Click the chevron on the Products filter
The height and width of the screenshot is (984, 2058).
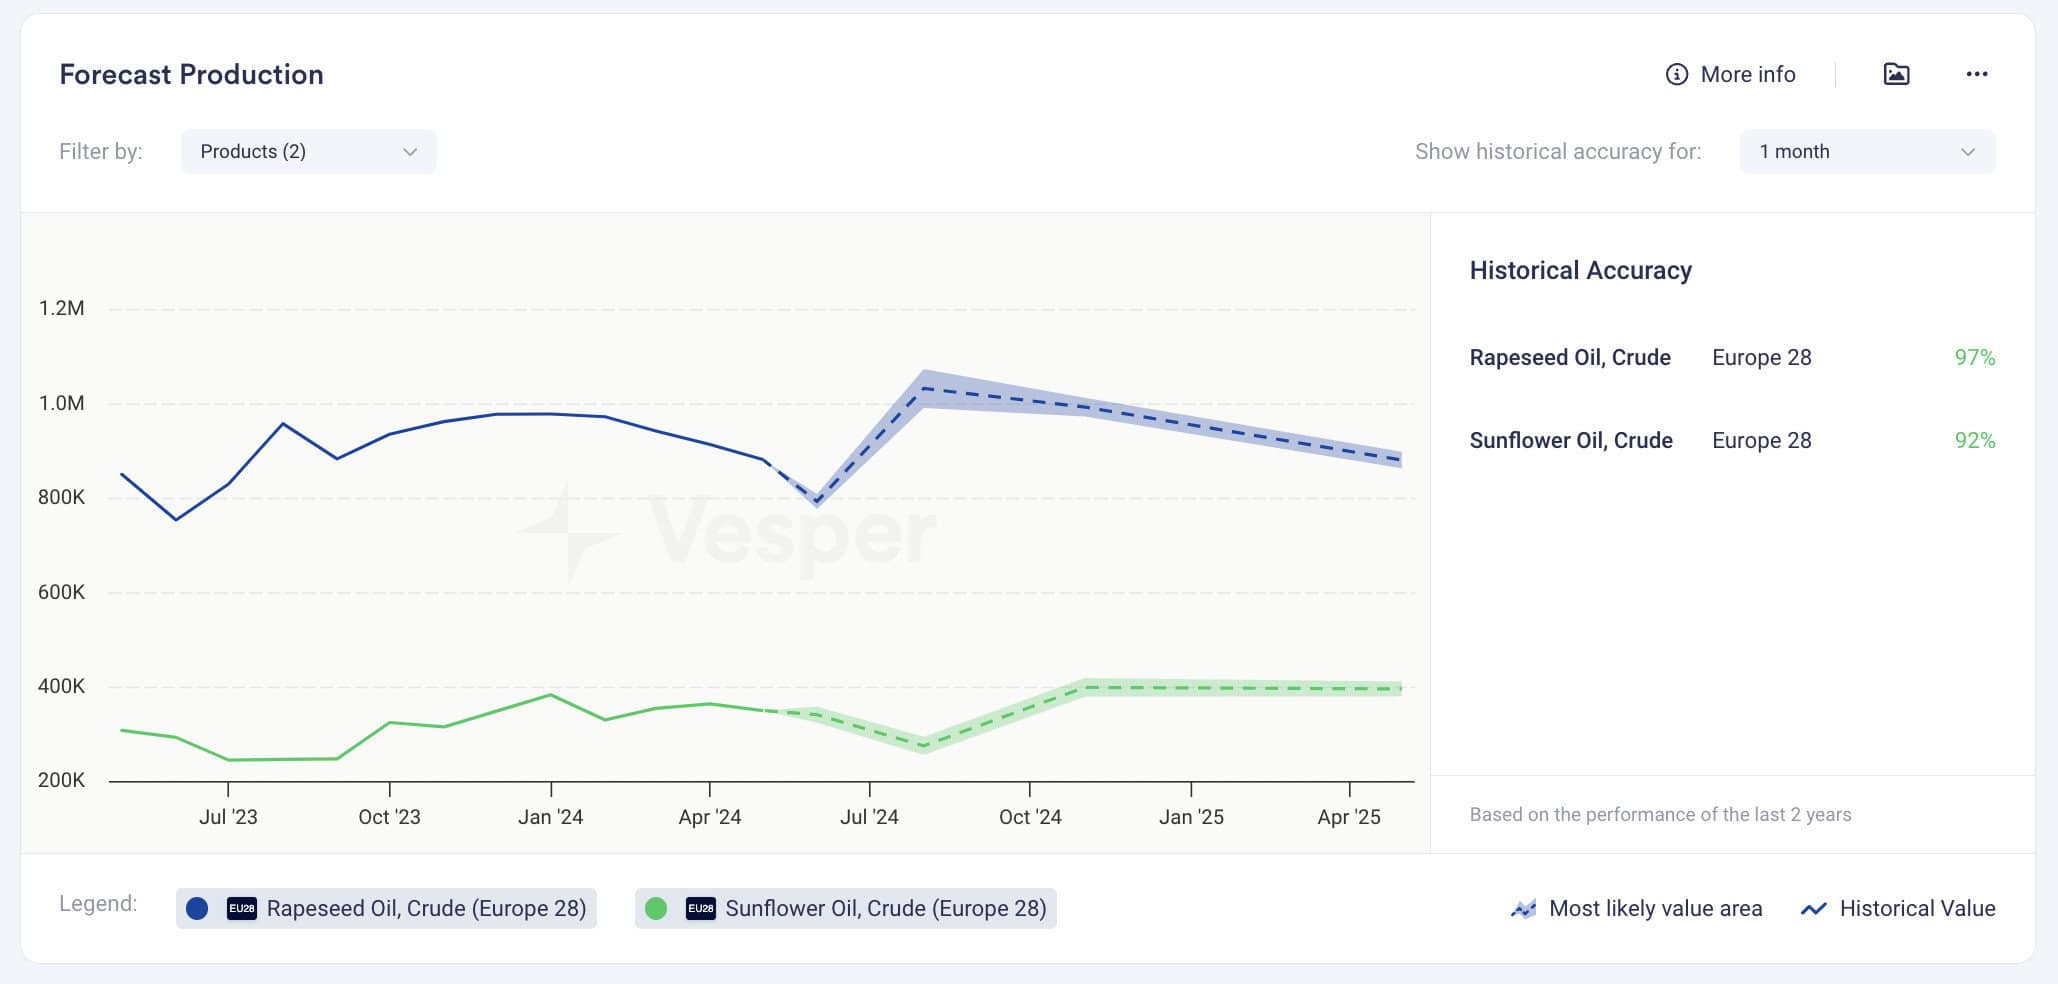point(409,152)
